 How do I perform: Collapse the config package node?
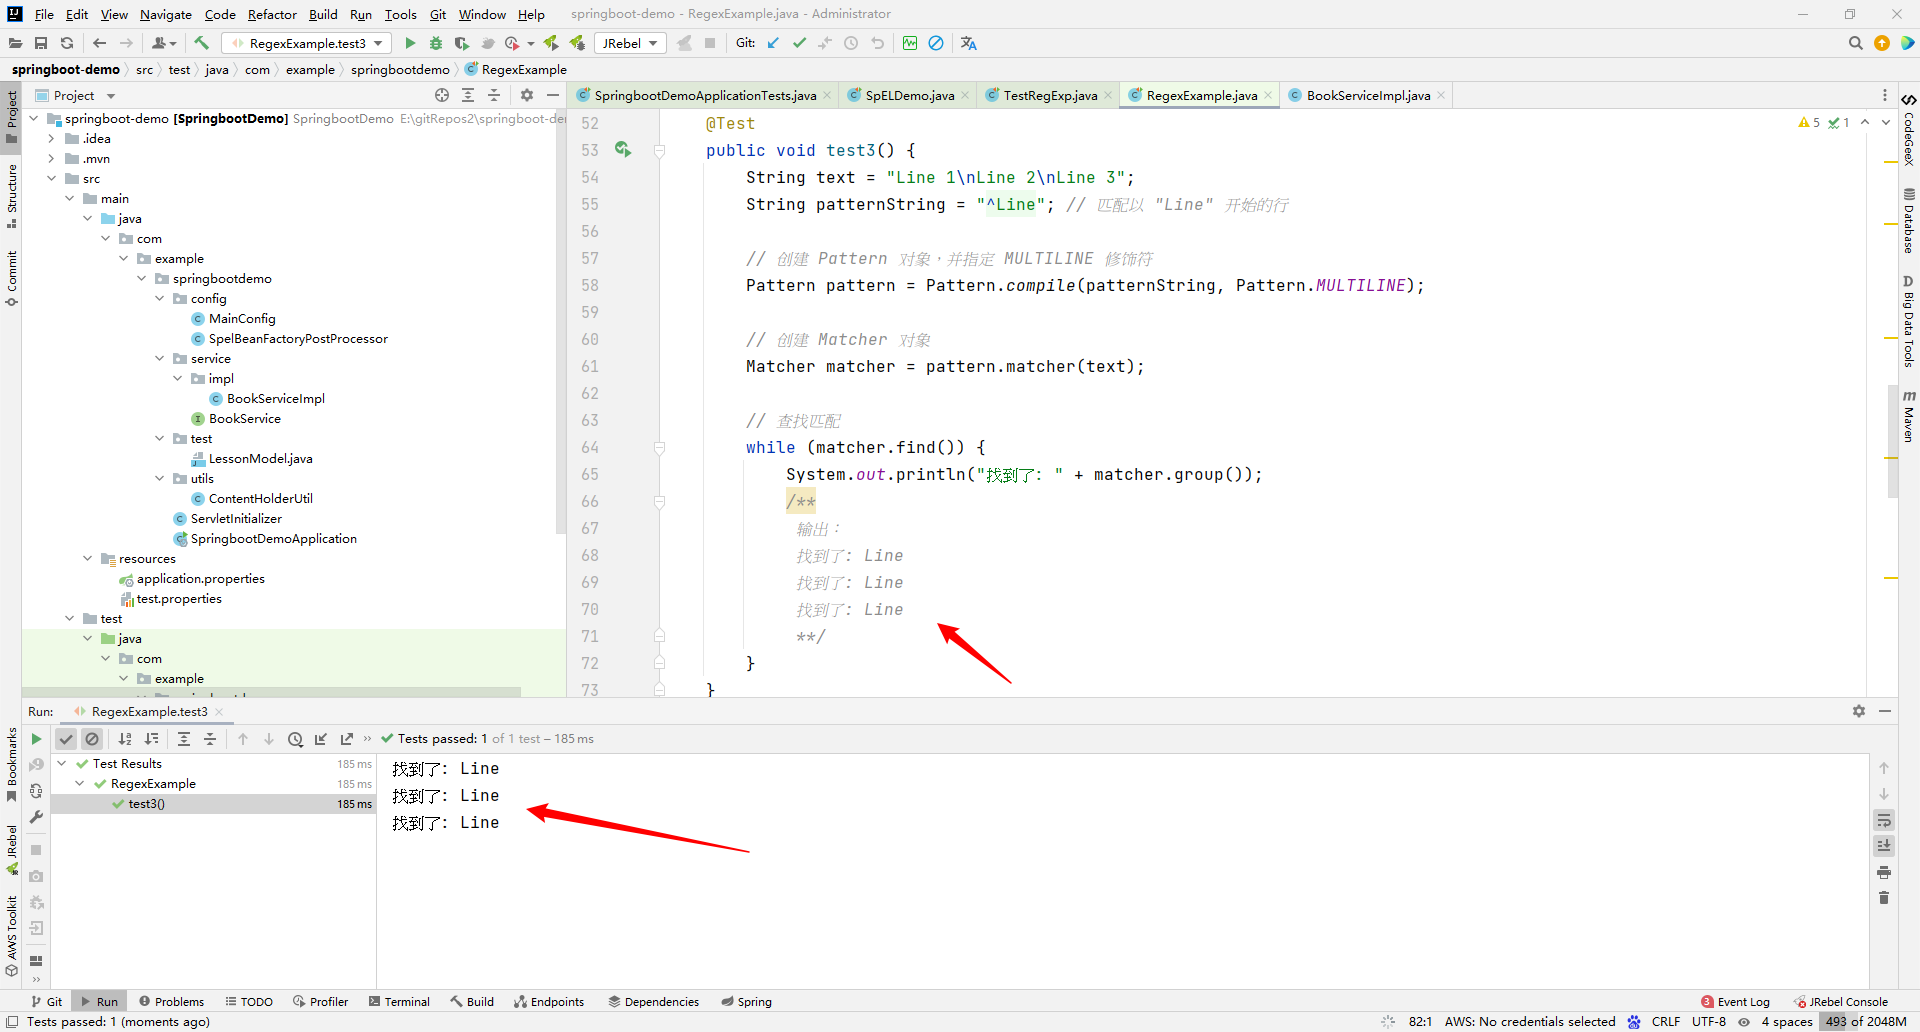point(159,299)
